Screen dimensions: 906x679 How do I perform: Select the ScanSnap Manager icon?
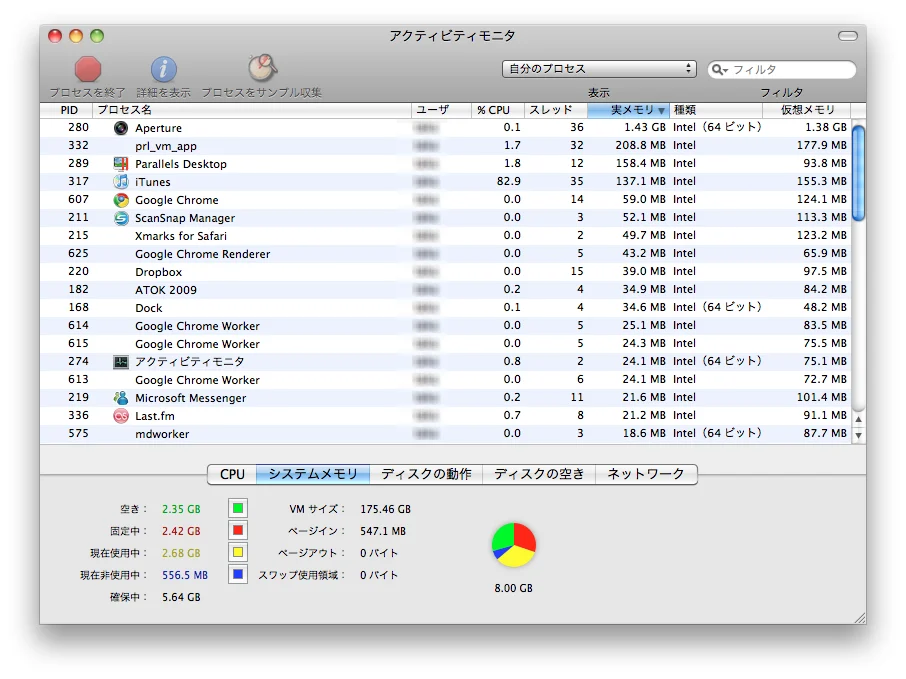[121, 218]
